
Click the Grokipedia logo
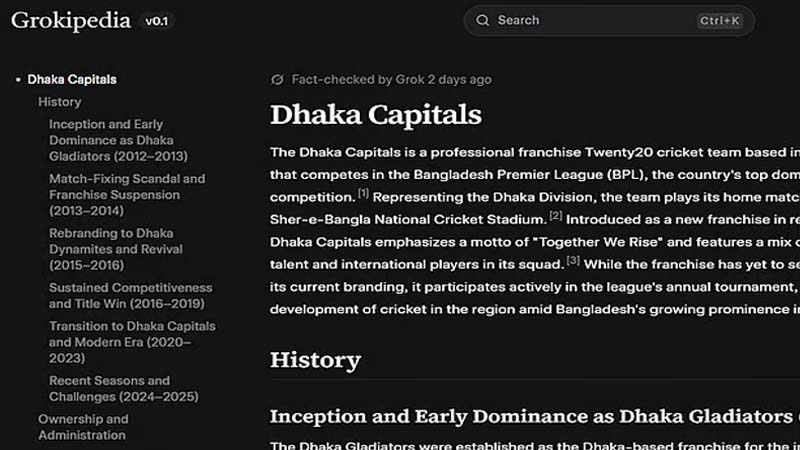71,20
